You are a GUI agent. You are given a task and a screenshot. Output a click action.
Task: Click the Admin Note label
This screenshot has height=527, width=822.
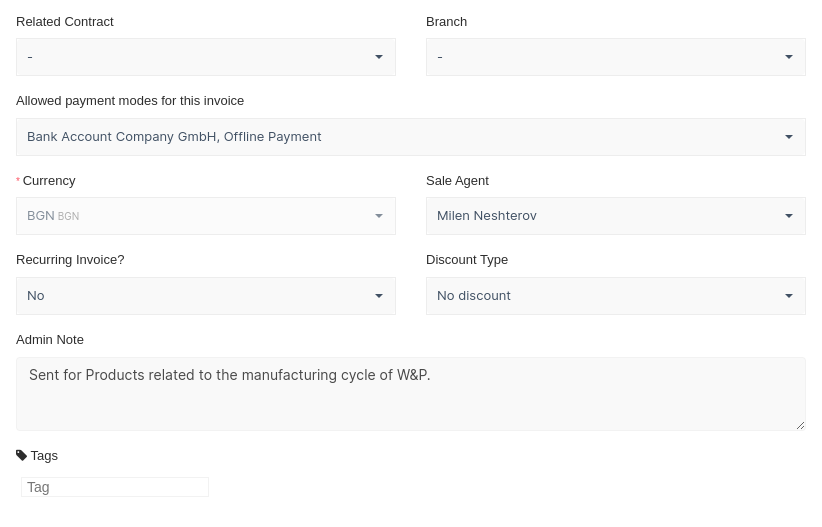pyautogui.click(x=50, y=340)
